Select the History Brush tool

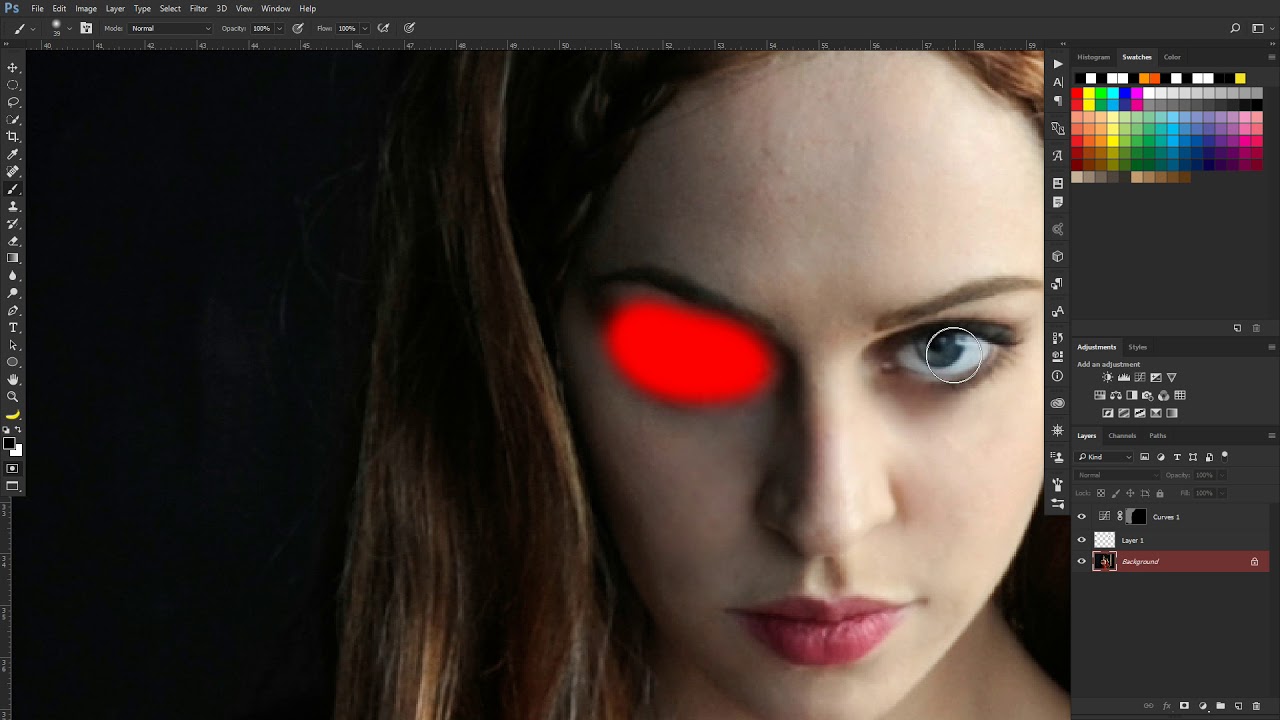(x=13, y=223)
